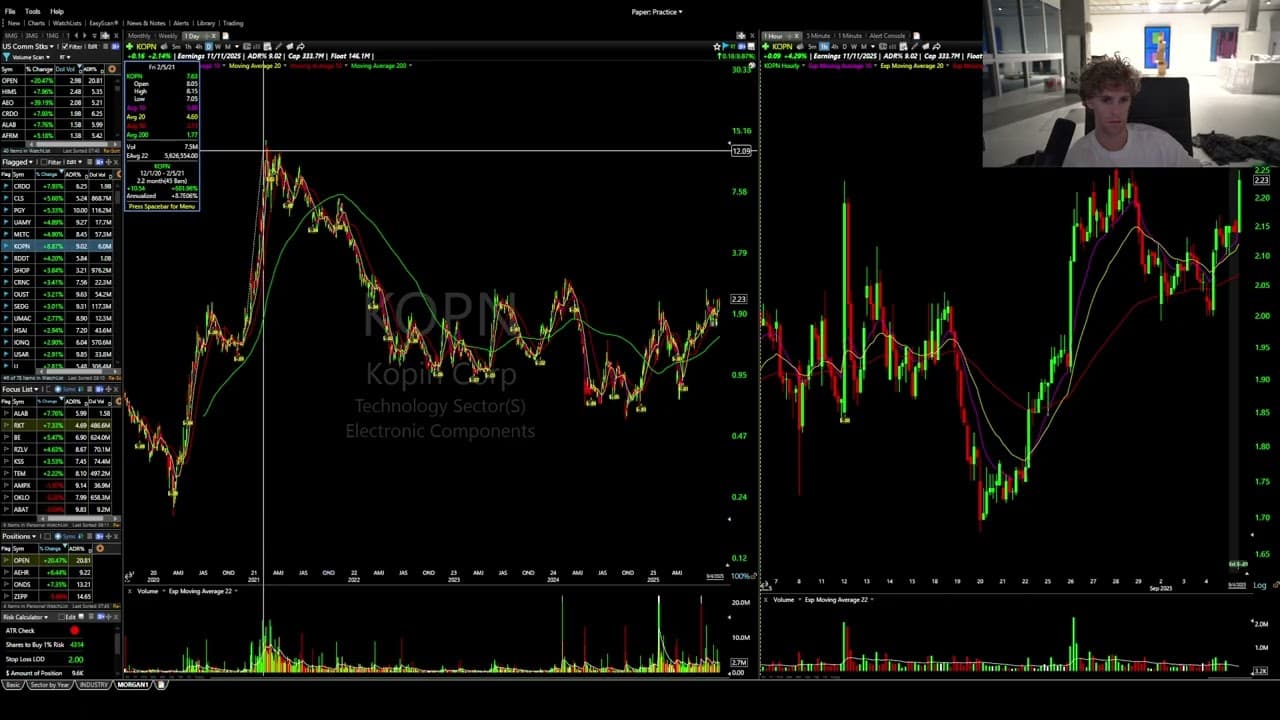This screenshot has height=720, width=1280.
Task: Open column settings gear in US Comm Stks
Action: point(112,69)
